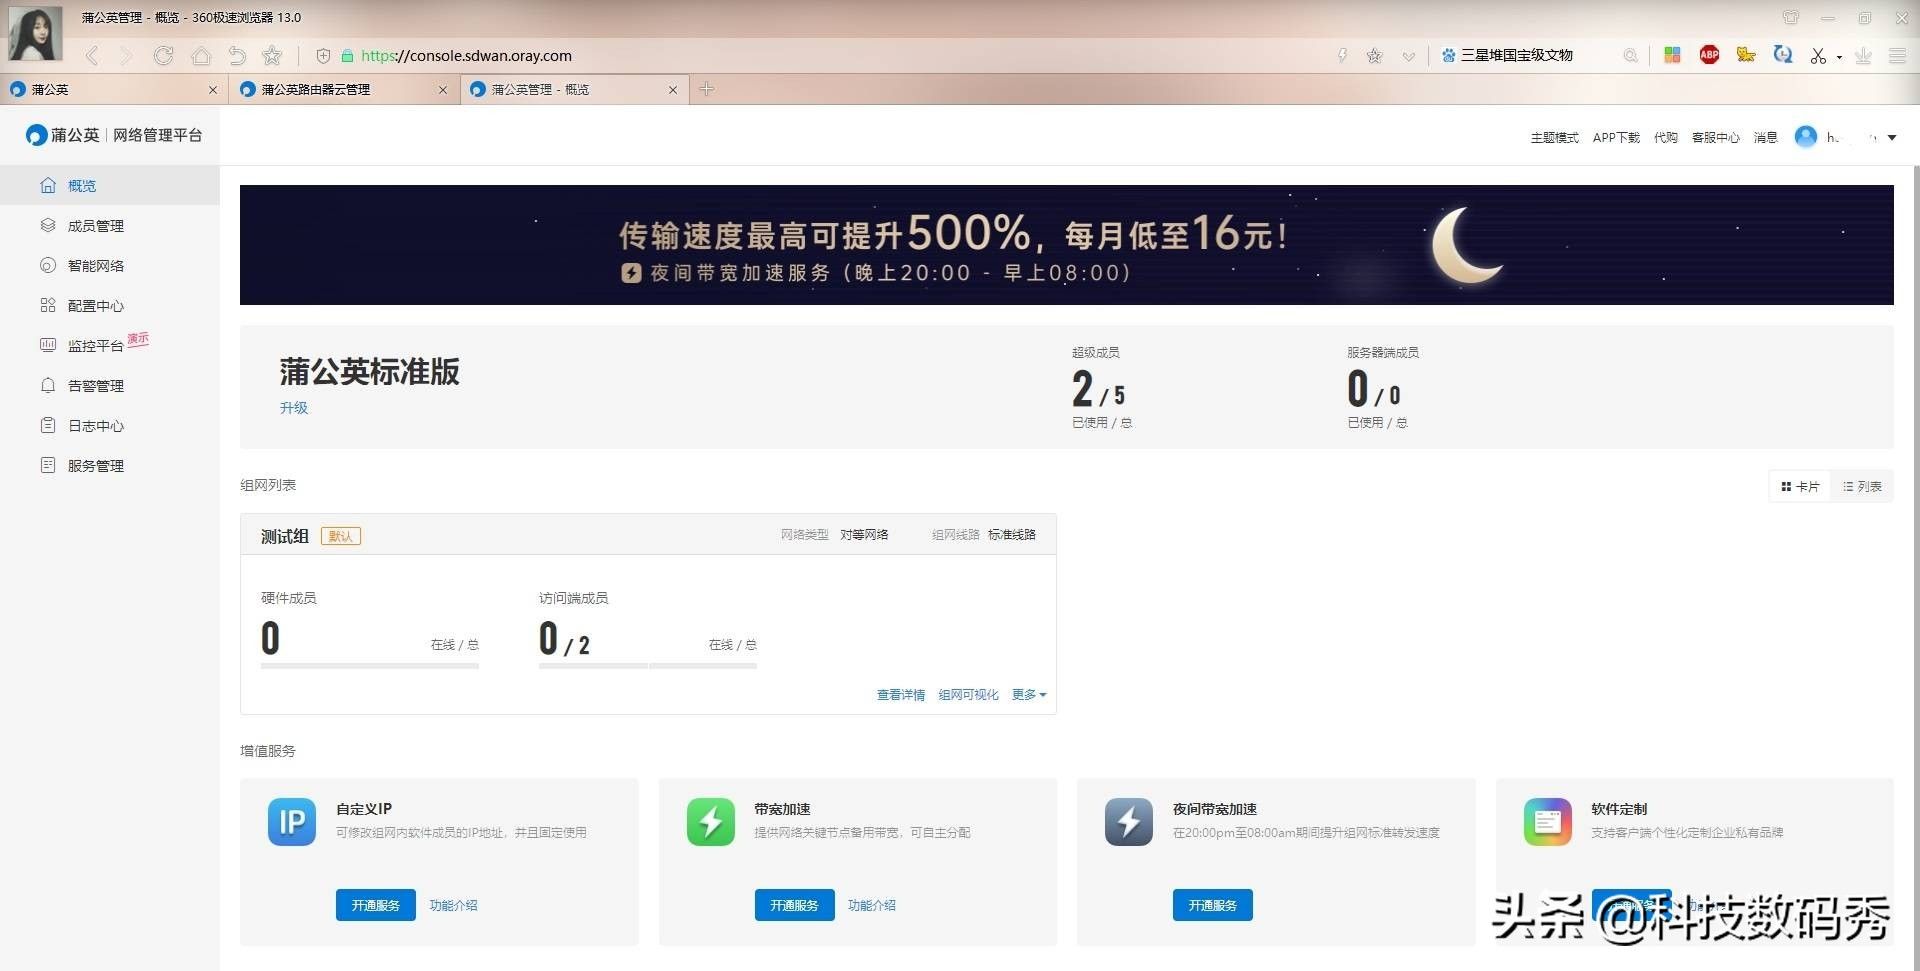Screen dimensions: 1920x971
Task: Click the scissors screenshot tool icon
Action: [1818, 56]
